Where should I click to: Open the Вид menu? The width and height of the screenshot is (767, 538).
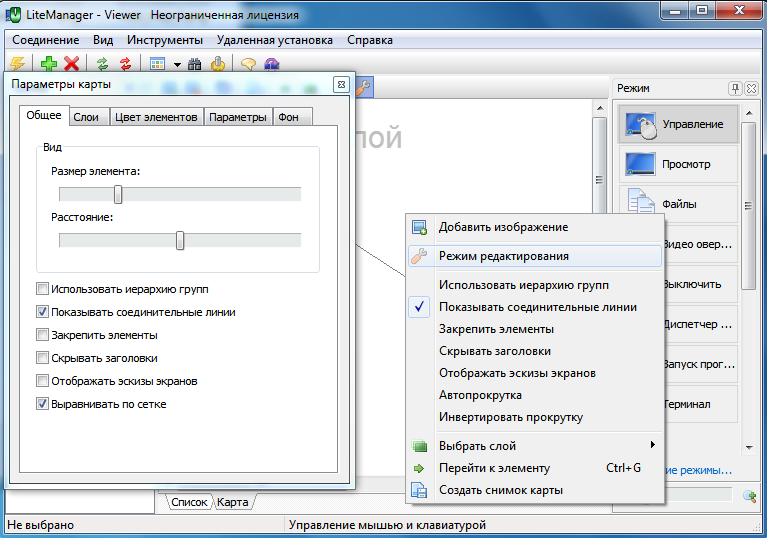tap(103, 40)
